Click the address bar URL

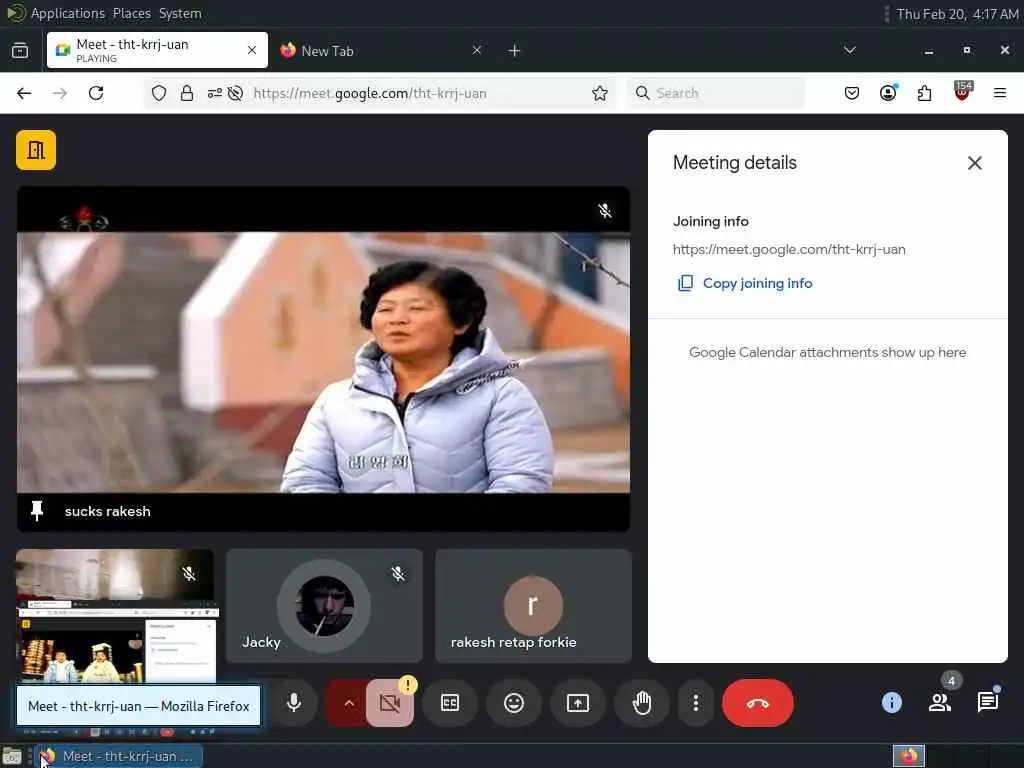[x=370, y=93]
